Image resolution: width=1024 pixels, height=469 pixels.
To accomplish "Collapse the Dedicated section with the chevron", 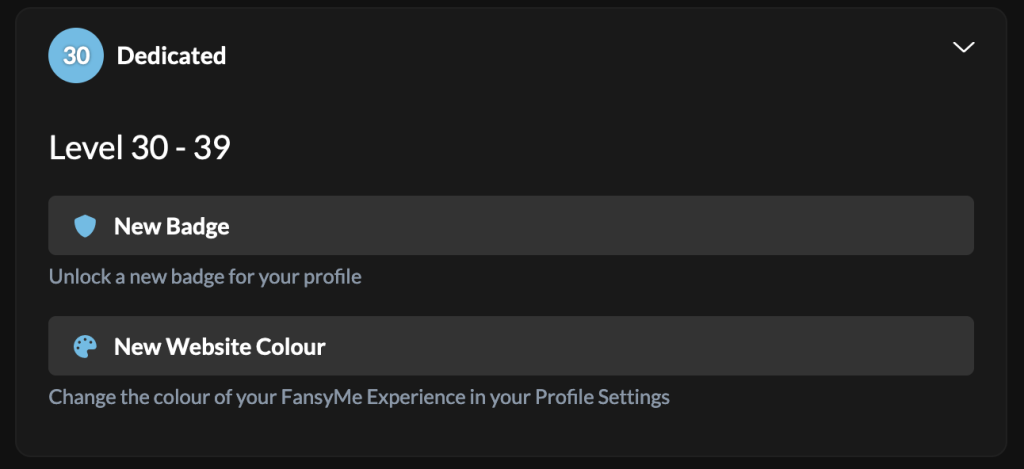I will [x=963, y=47].
